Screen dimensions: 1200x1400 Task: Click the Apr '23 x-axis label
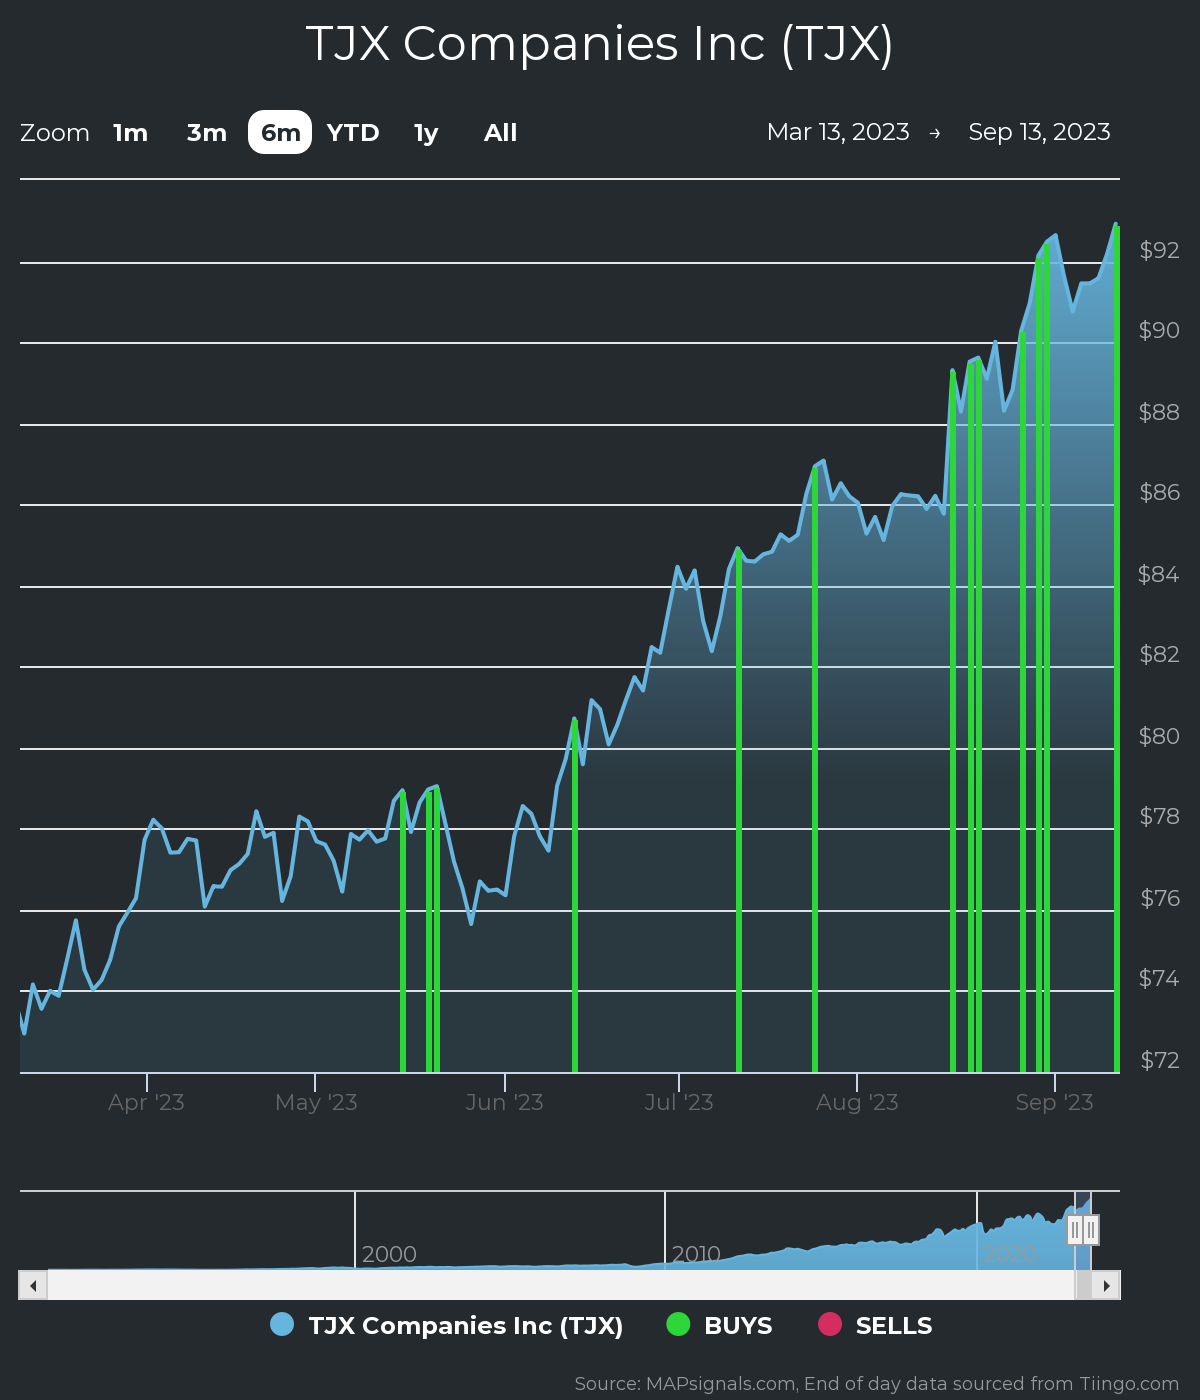click(147, 1102)
